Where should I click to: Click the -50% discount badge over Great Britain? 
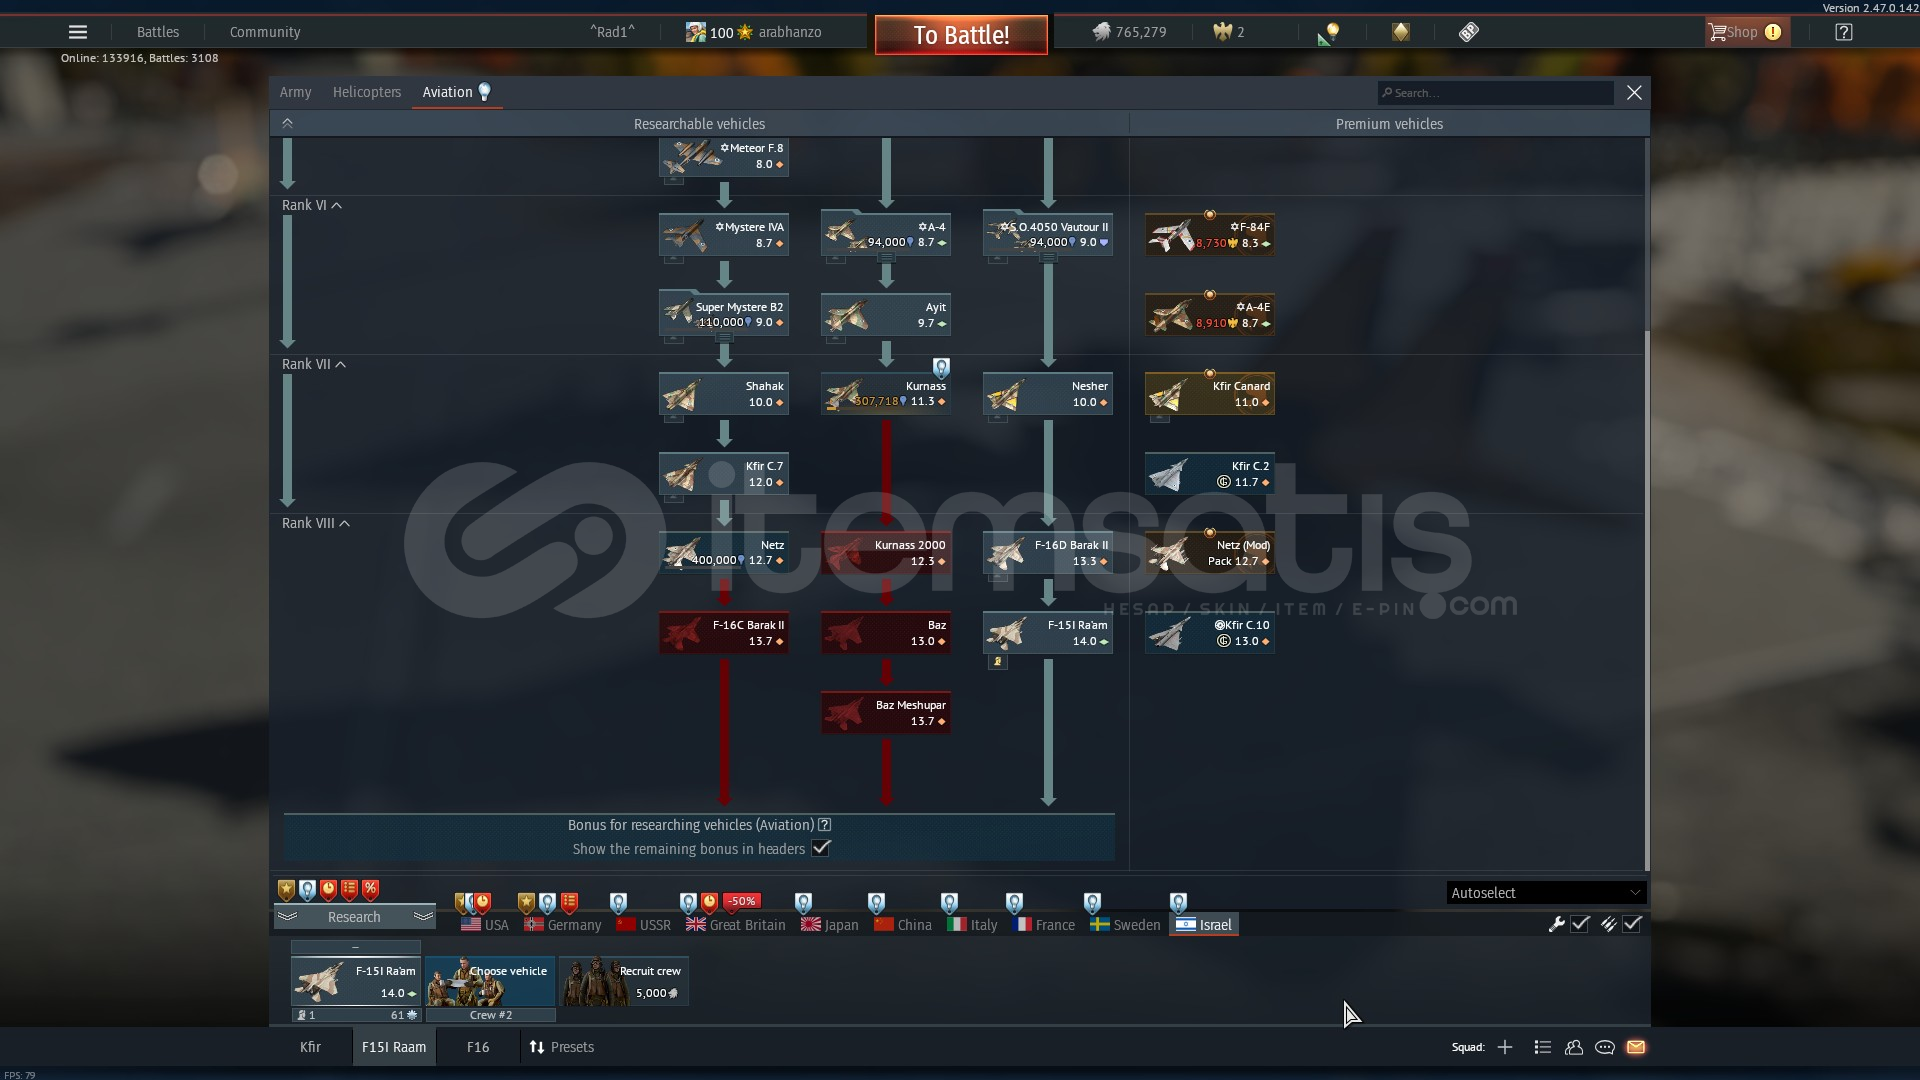point(741,901)
